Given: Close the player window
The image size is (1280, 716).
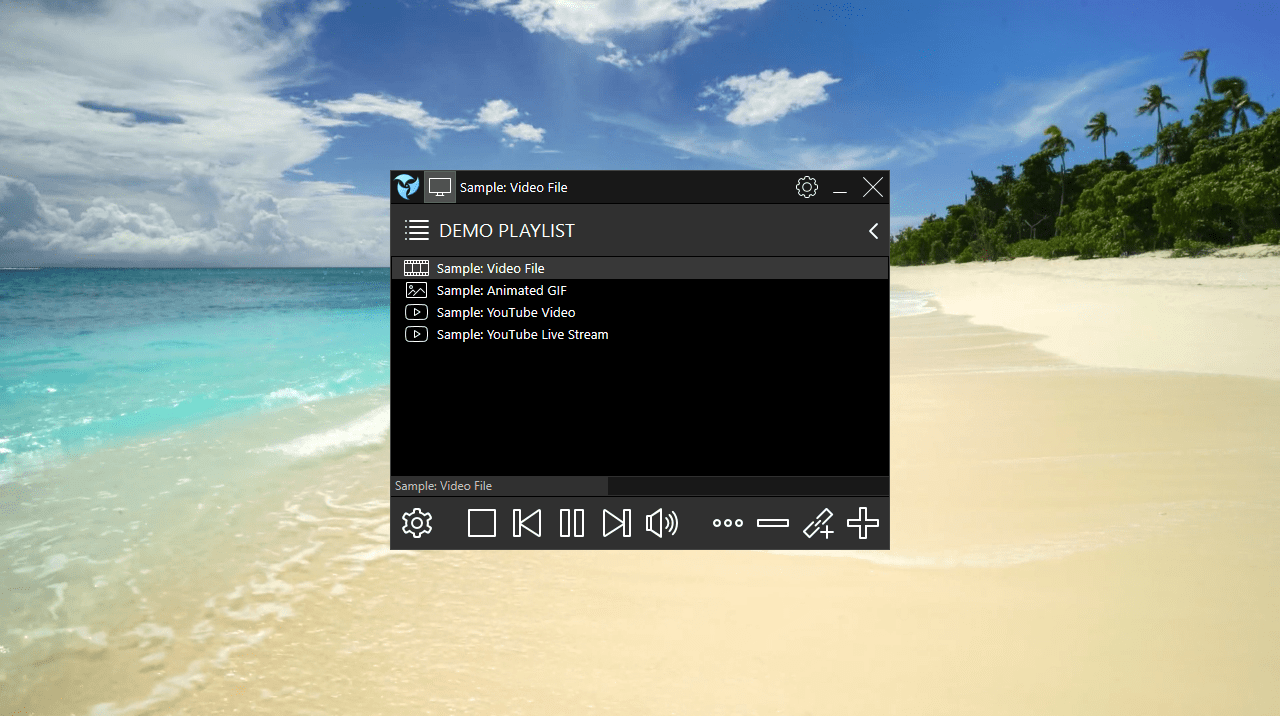Looking at the screenshot, I should 873,187.
